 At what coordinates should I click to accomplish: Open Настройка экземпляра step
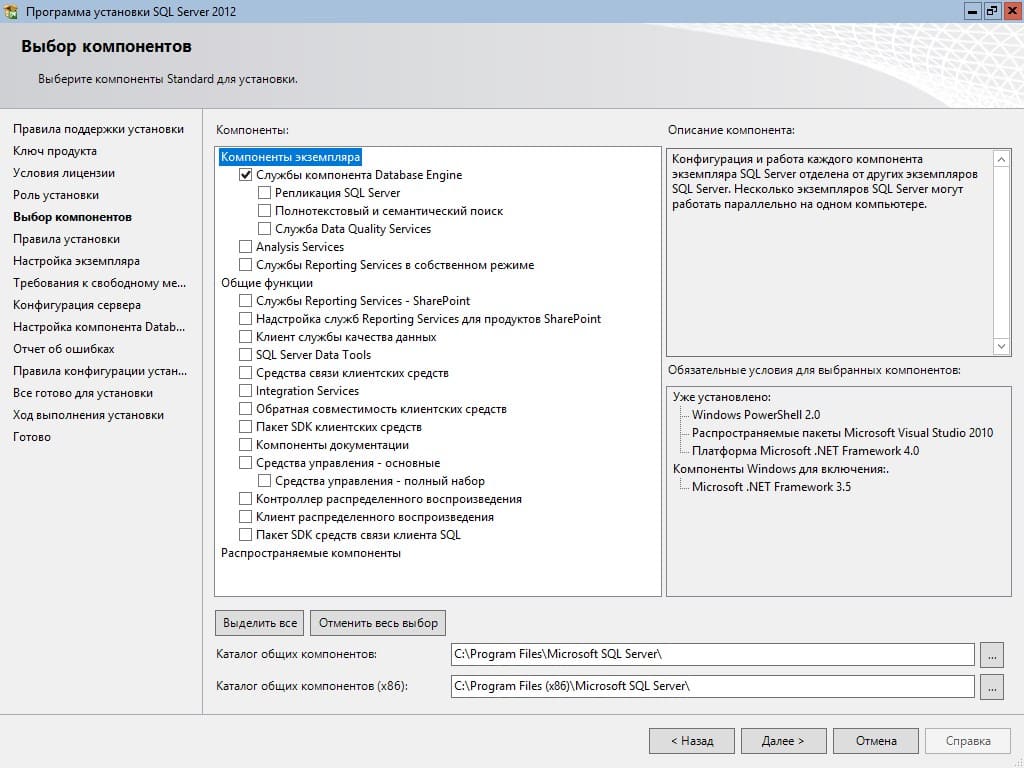(x=76, y=261)
